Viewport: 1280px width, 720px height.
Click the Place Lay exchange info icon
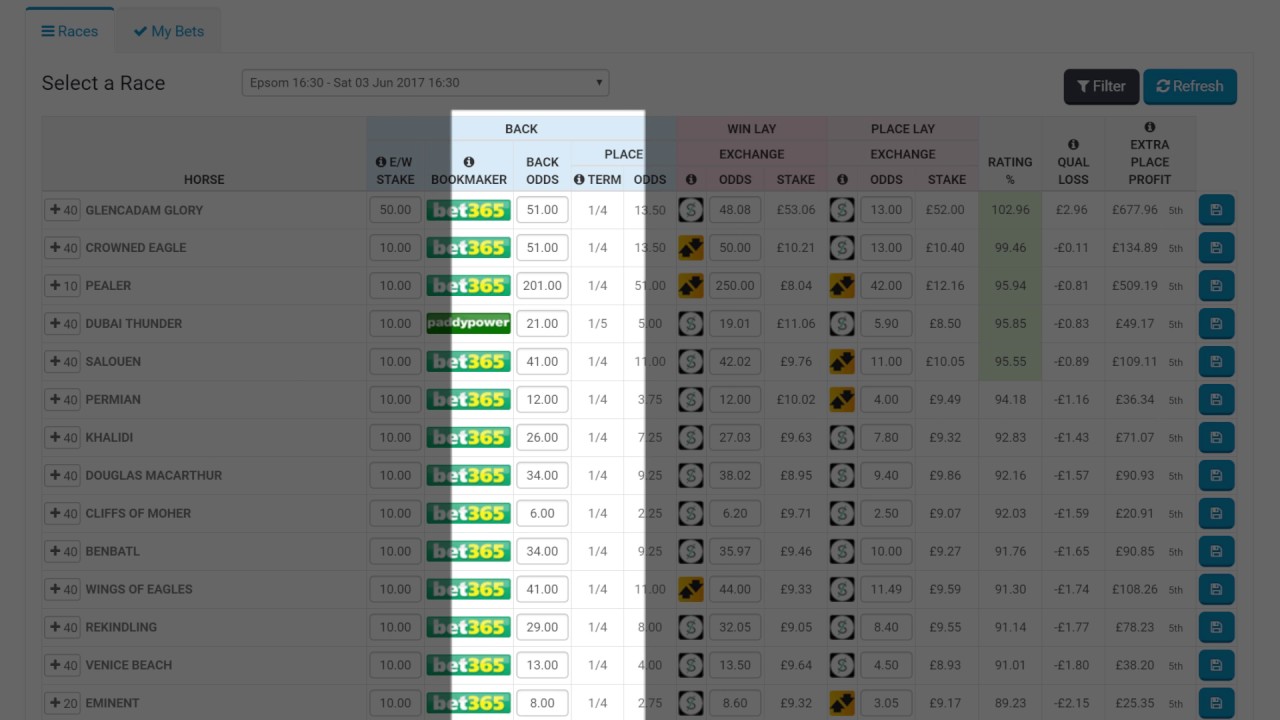tap(842, 180)
